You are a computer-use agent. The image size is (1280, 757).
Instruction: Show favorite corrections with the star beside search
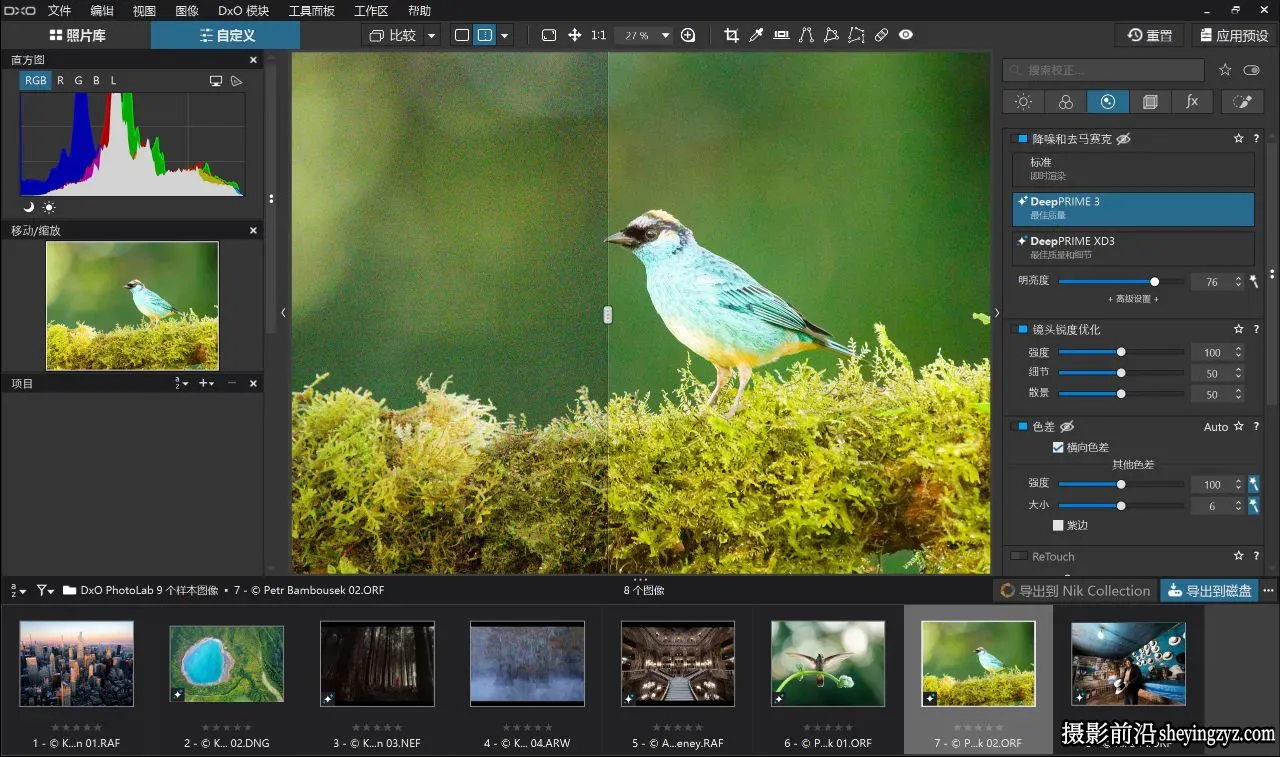click(1225, 70)
